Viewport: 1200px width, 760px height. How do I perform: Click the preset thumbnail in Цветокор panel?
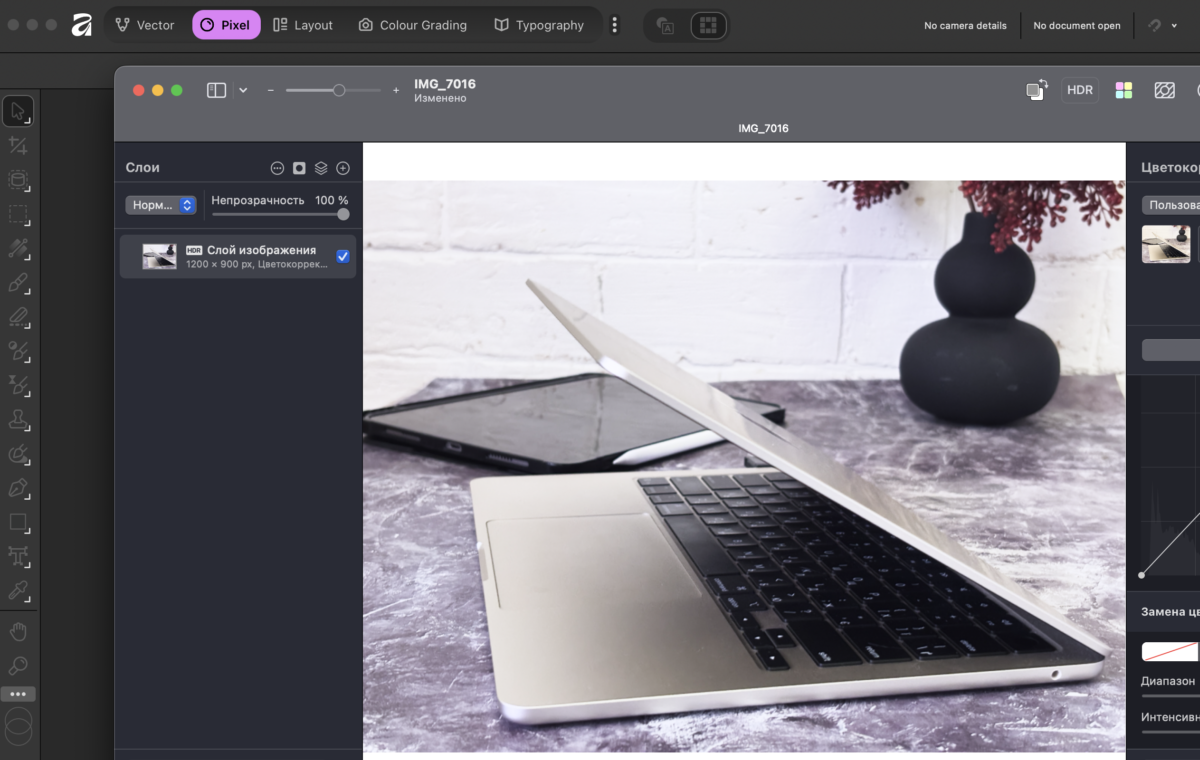1166,244
